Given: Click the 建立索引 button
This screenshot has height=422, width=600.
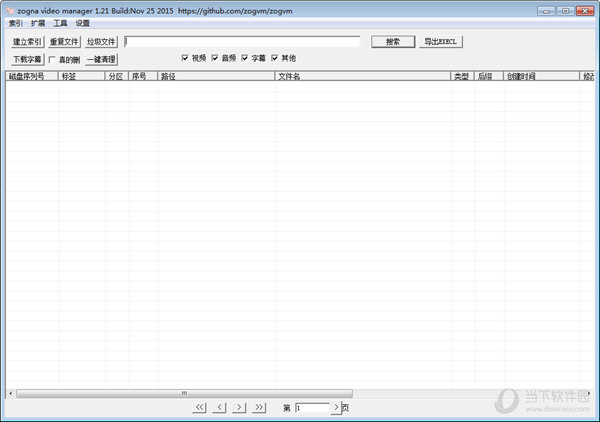Looking at the screenshot, I should click(26, 42).
